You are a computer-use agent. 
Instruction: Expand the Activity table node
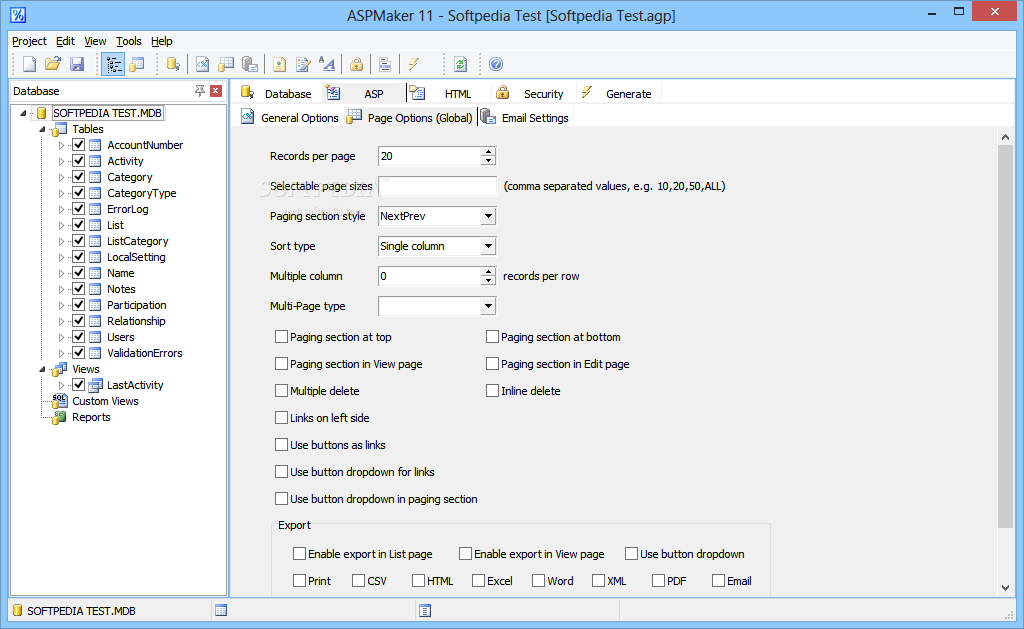[x=61, y=161]
